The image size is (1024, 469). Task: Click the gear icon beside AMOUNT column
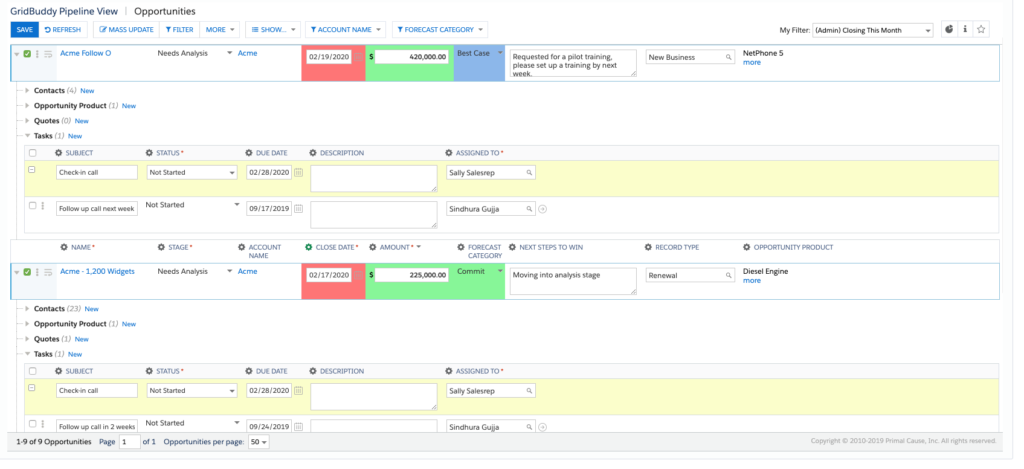click(x=373, y=248)
